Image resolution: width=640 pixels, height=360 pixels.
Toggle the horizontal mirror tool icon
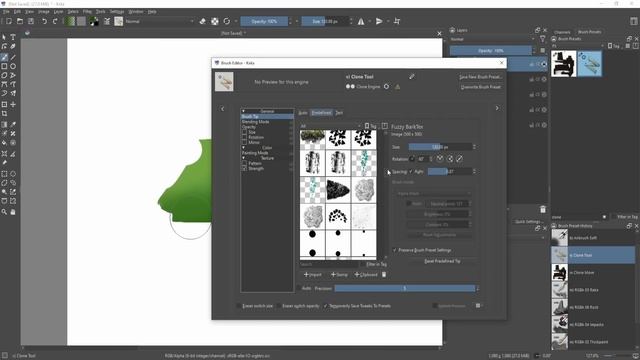(x=361, y=21)
